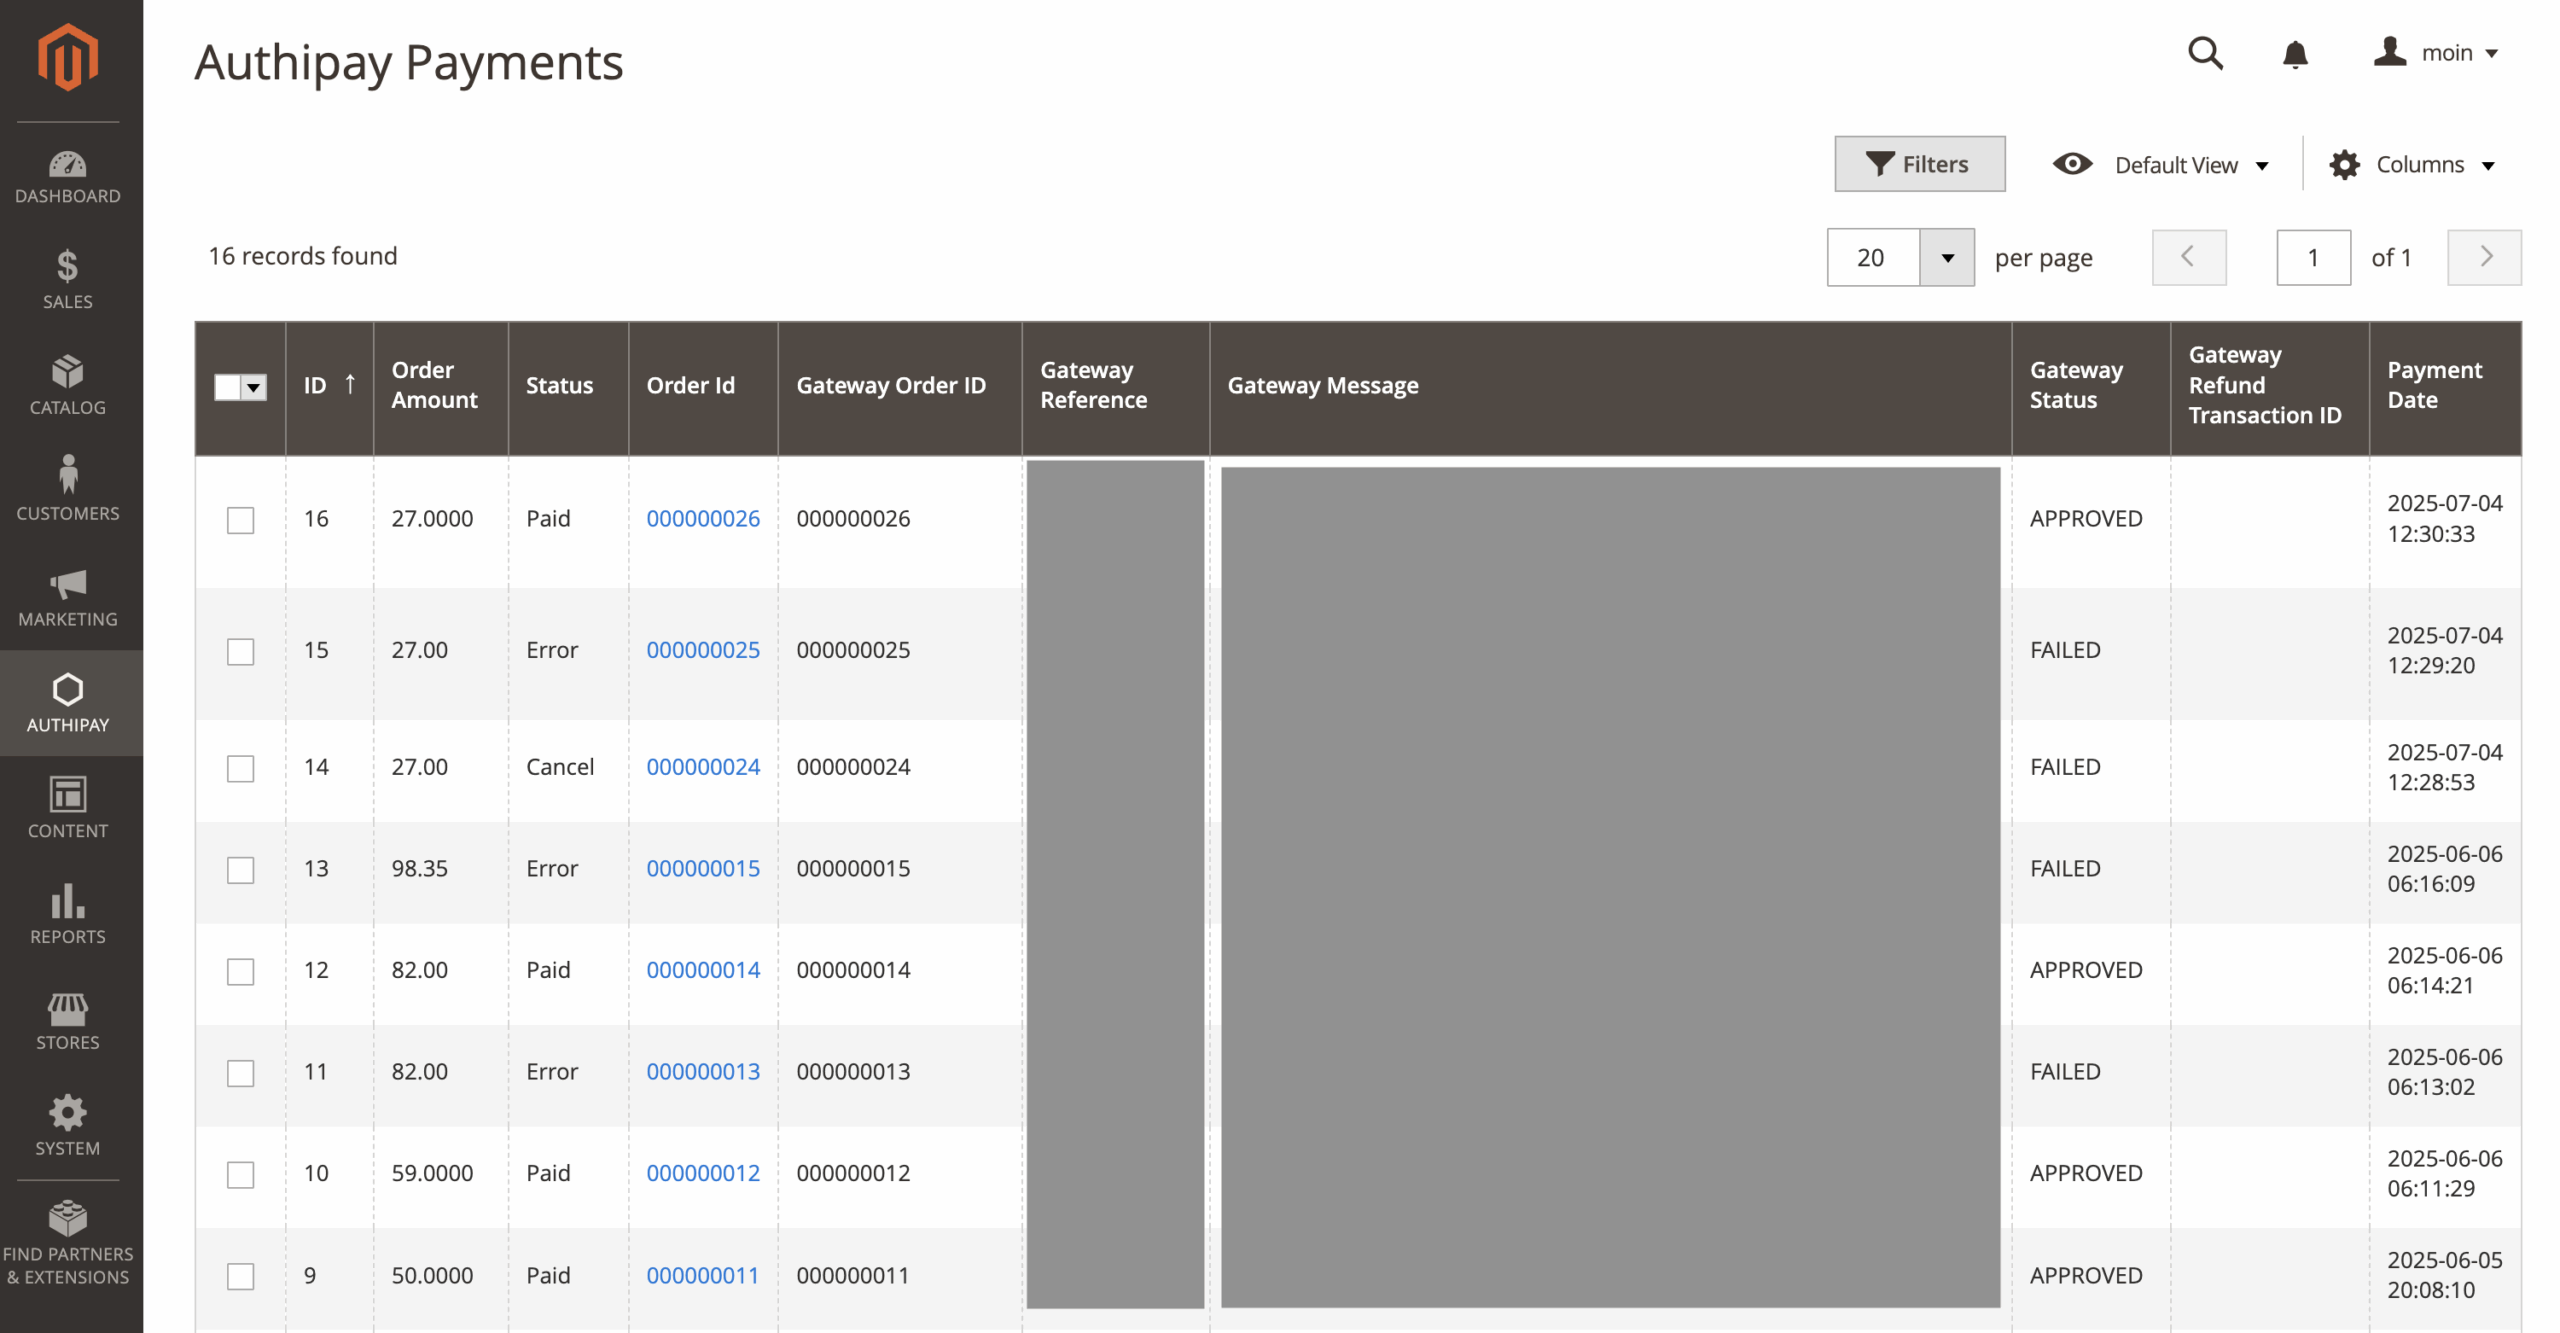Open the Customers sidebar menu
Viewport: 2560px width, 1333px height.
coord(67,491)
